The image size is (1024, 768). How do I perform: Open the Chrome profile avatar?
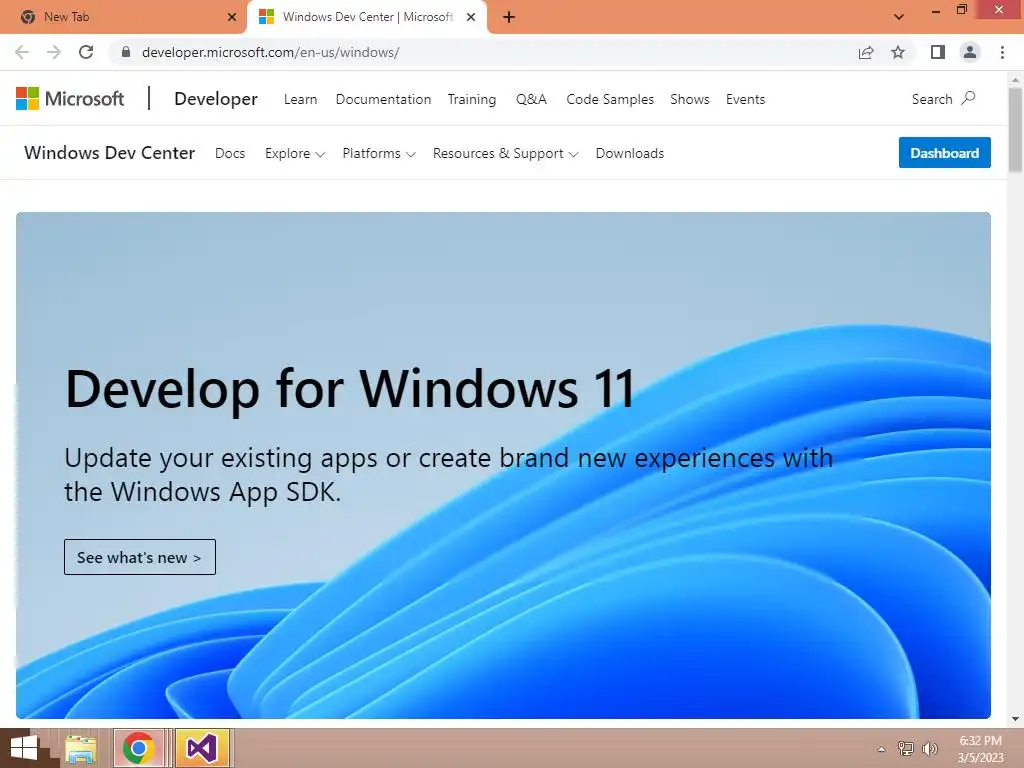(x=970, y=52)
